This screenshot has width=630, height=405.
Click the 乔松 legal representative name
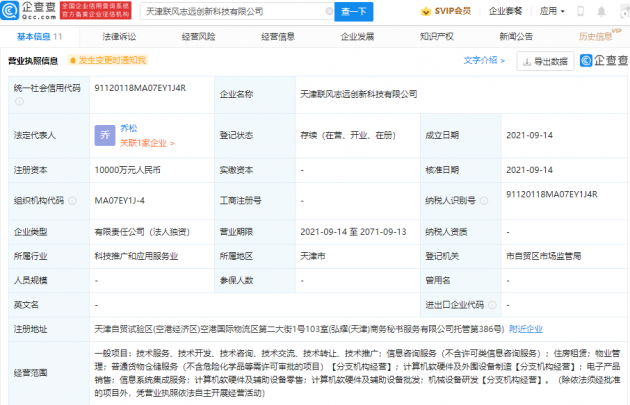[x=128, y=128]
